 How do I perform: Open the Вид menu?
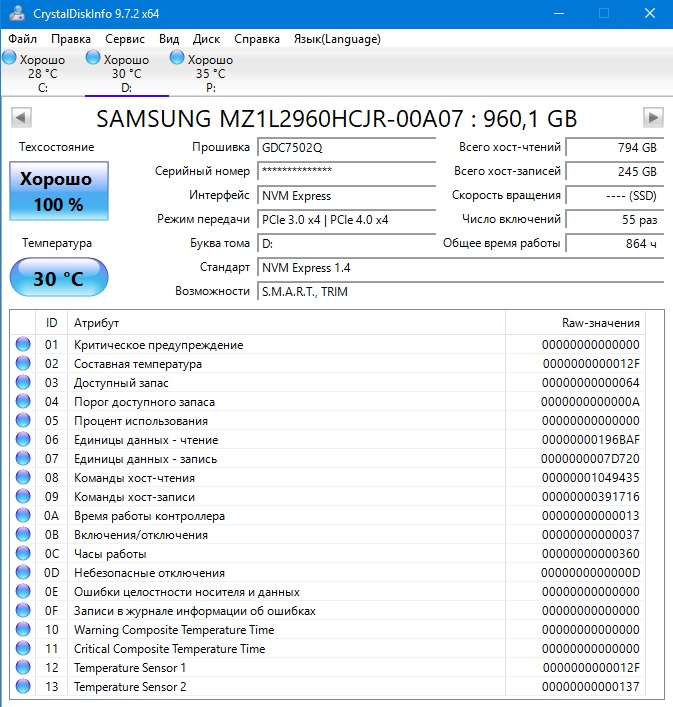pos(169,39)
